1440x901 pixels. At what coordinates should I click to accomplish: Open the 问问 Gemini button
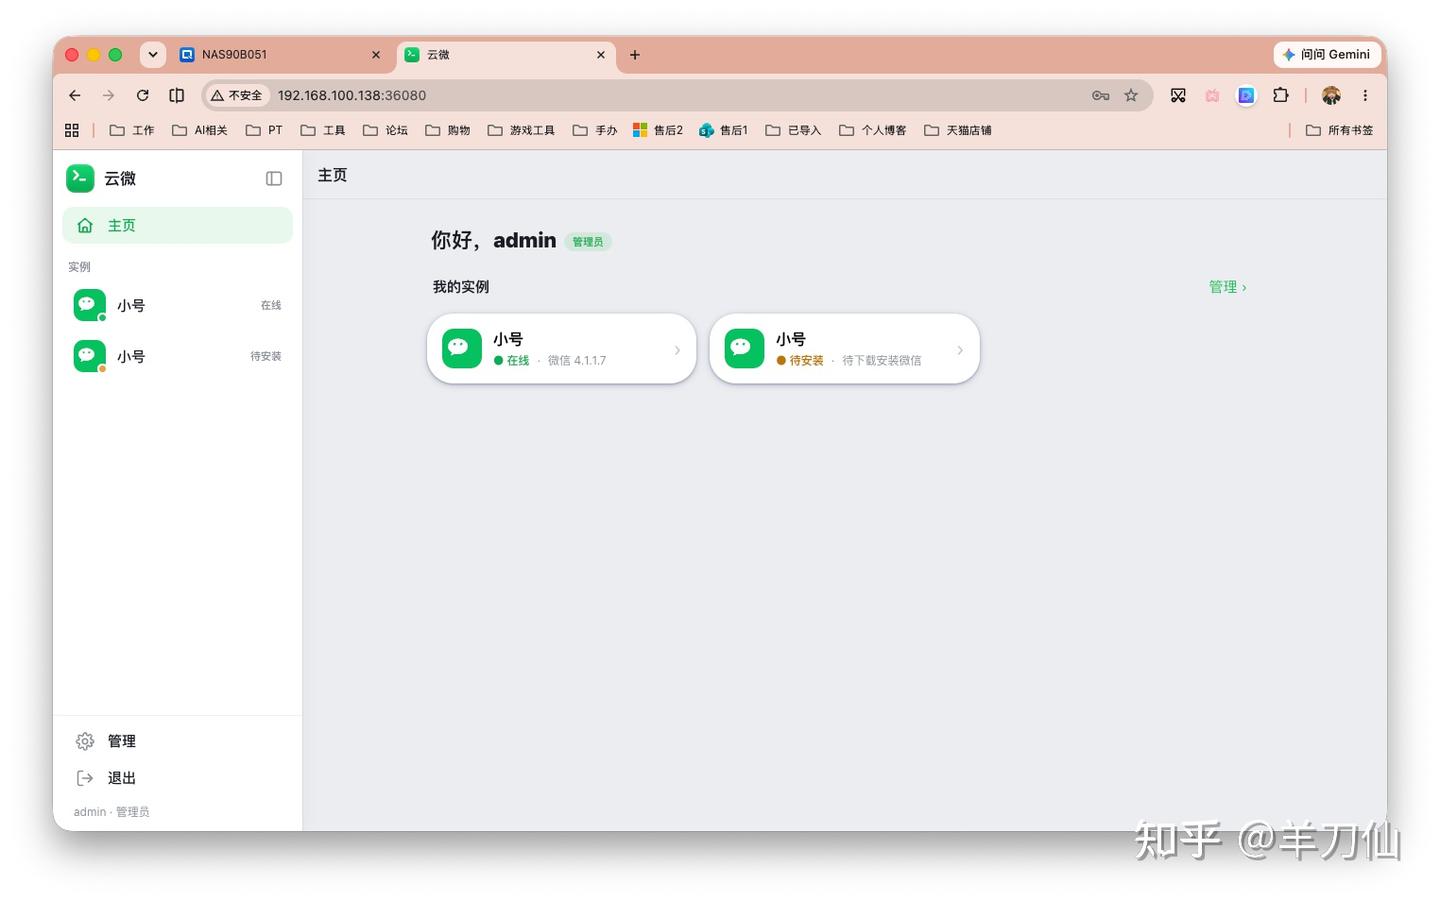point(1327,54)
